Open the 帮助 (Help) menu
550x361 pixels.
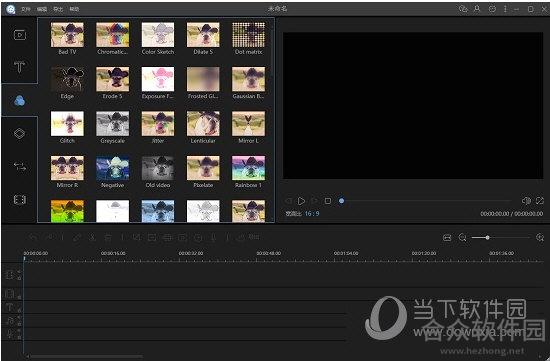pos(74,9)
